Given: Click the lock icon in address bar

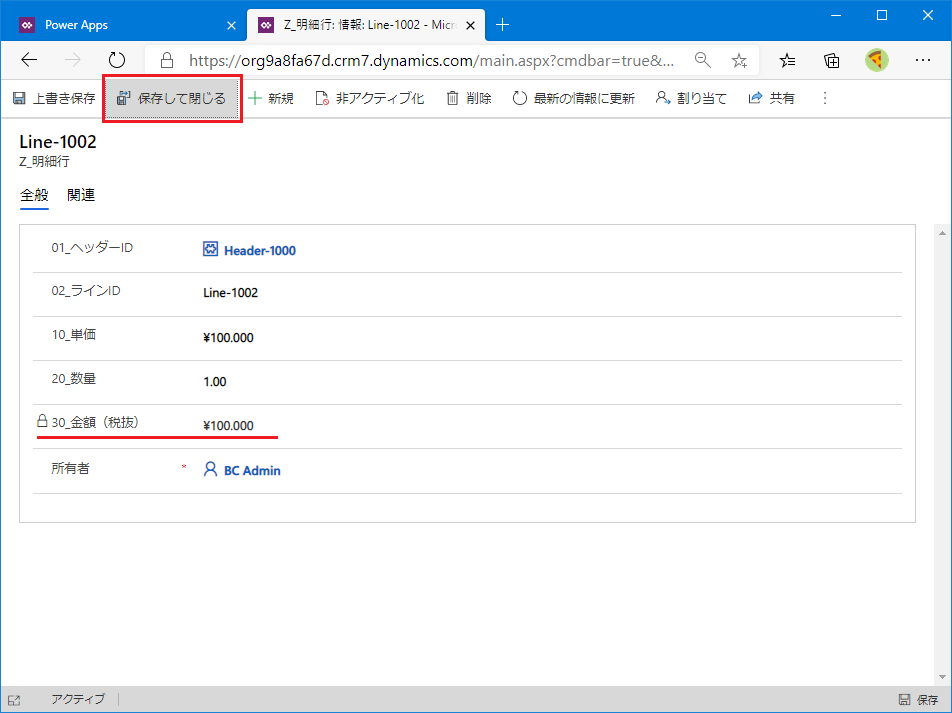Looking at the screenshot, I should click(x=167, y=60).
